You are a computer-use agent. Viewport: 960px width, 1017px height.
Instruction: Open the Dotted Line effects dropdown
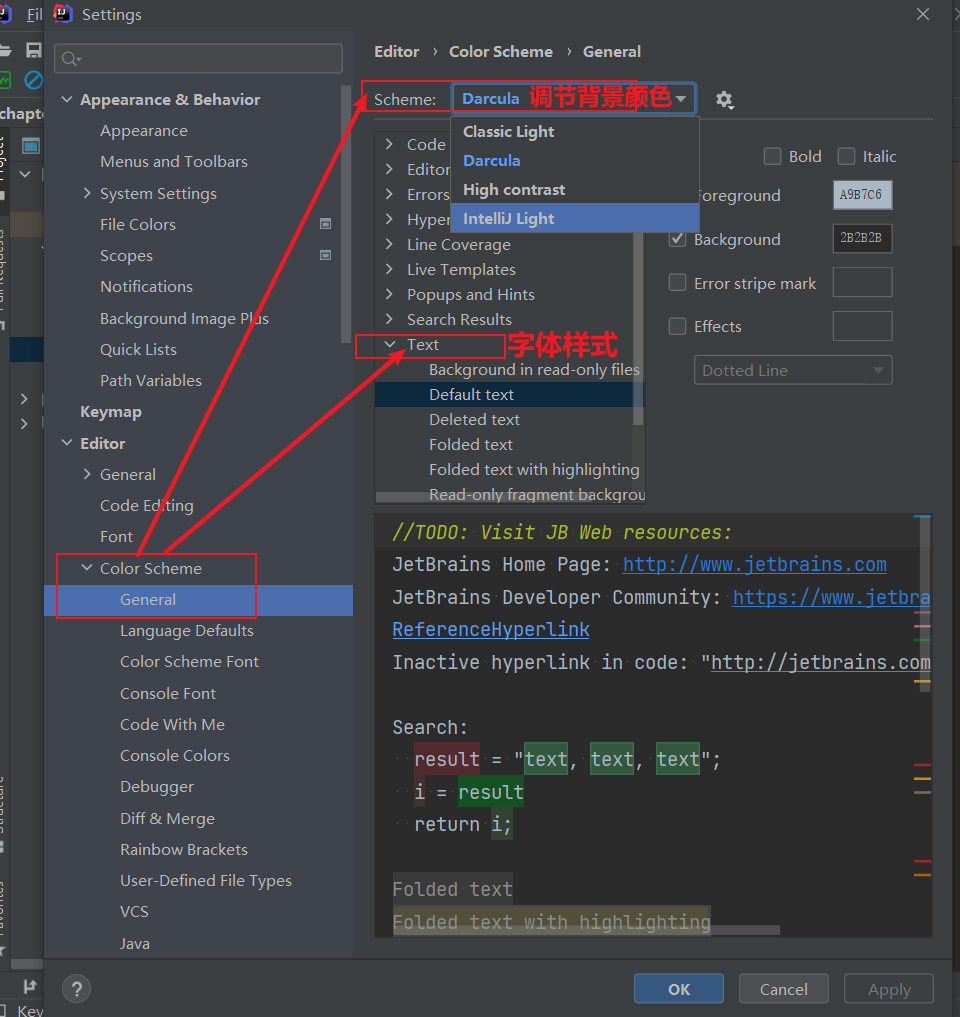coord(793,370)
